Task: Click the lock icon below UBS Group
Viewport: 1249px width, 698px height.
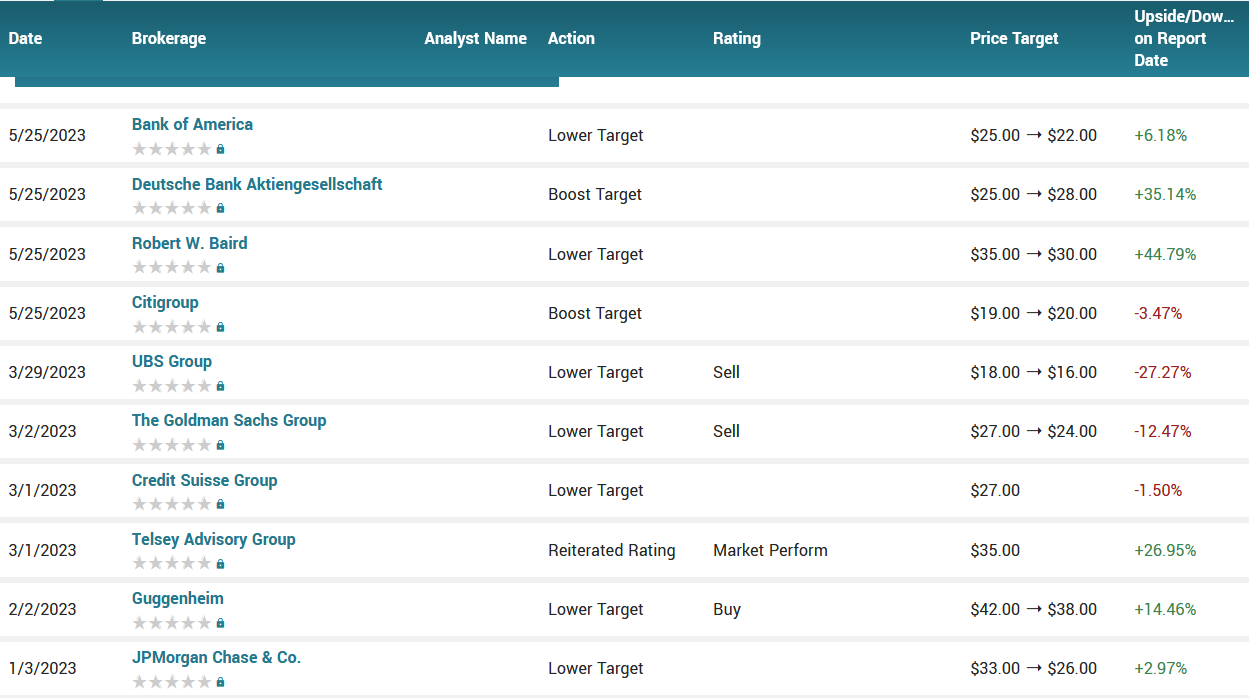Action: tap(220, 385)
